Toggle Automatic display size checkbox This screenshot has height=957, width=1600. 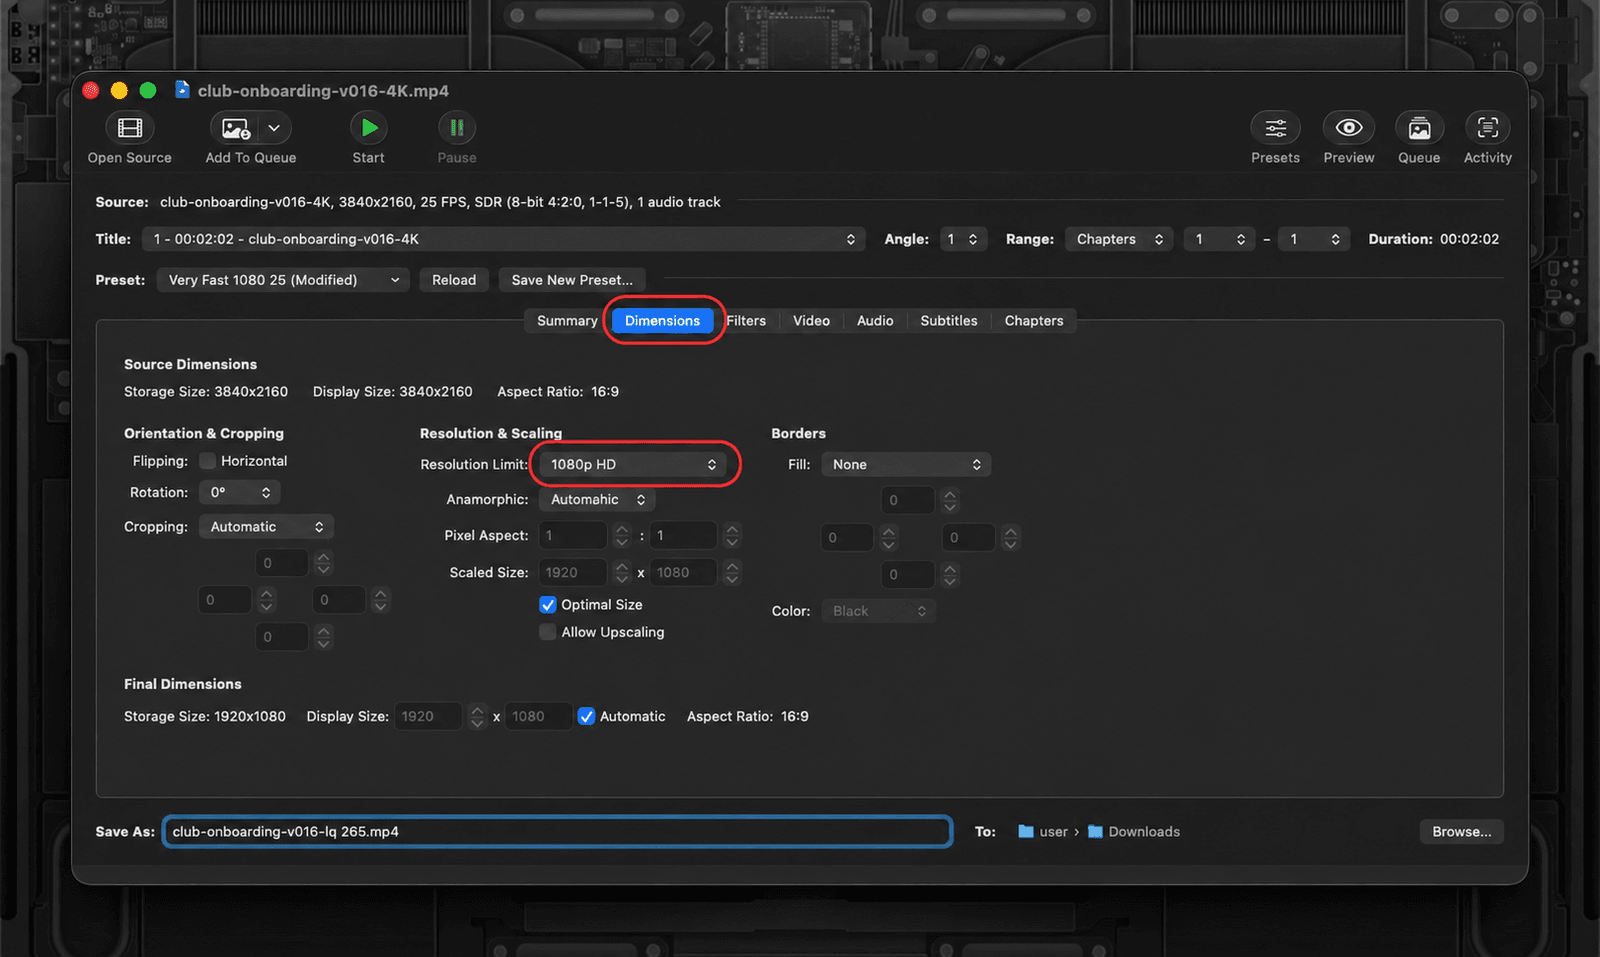pyautogui.click(x=587, y=716)
